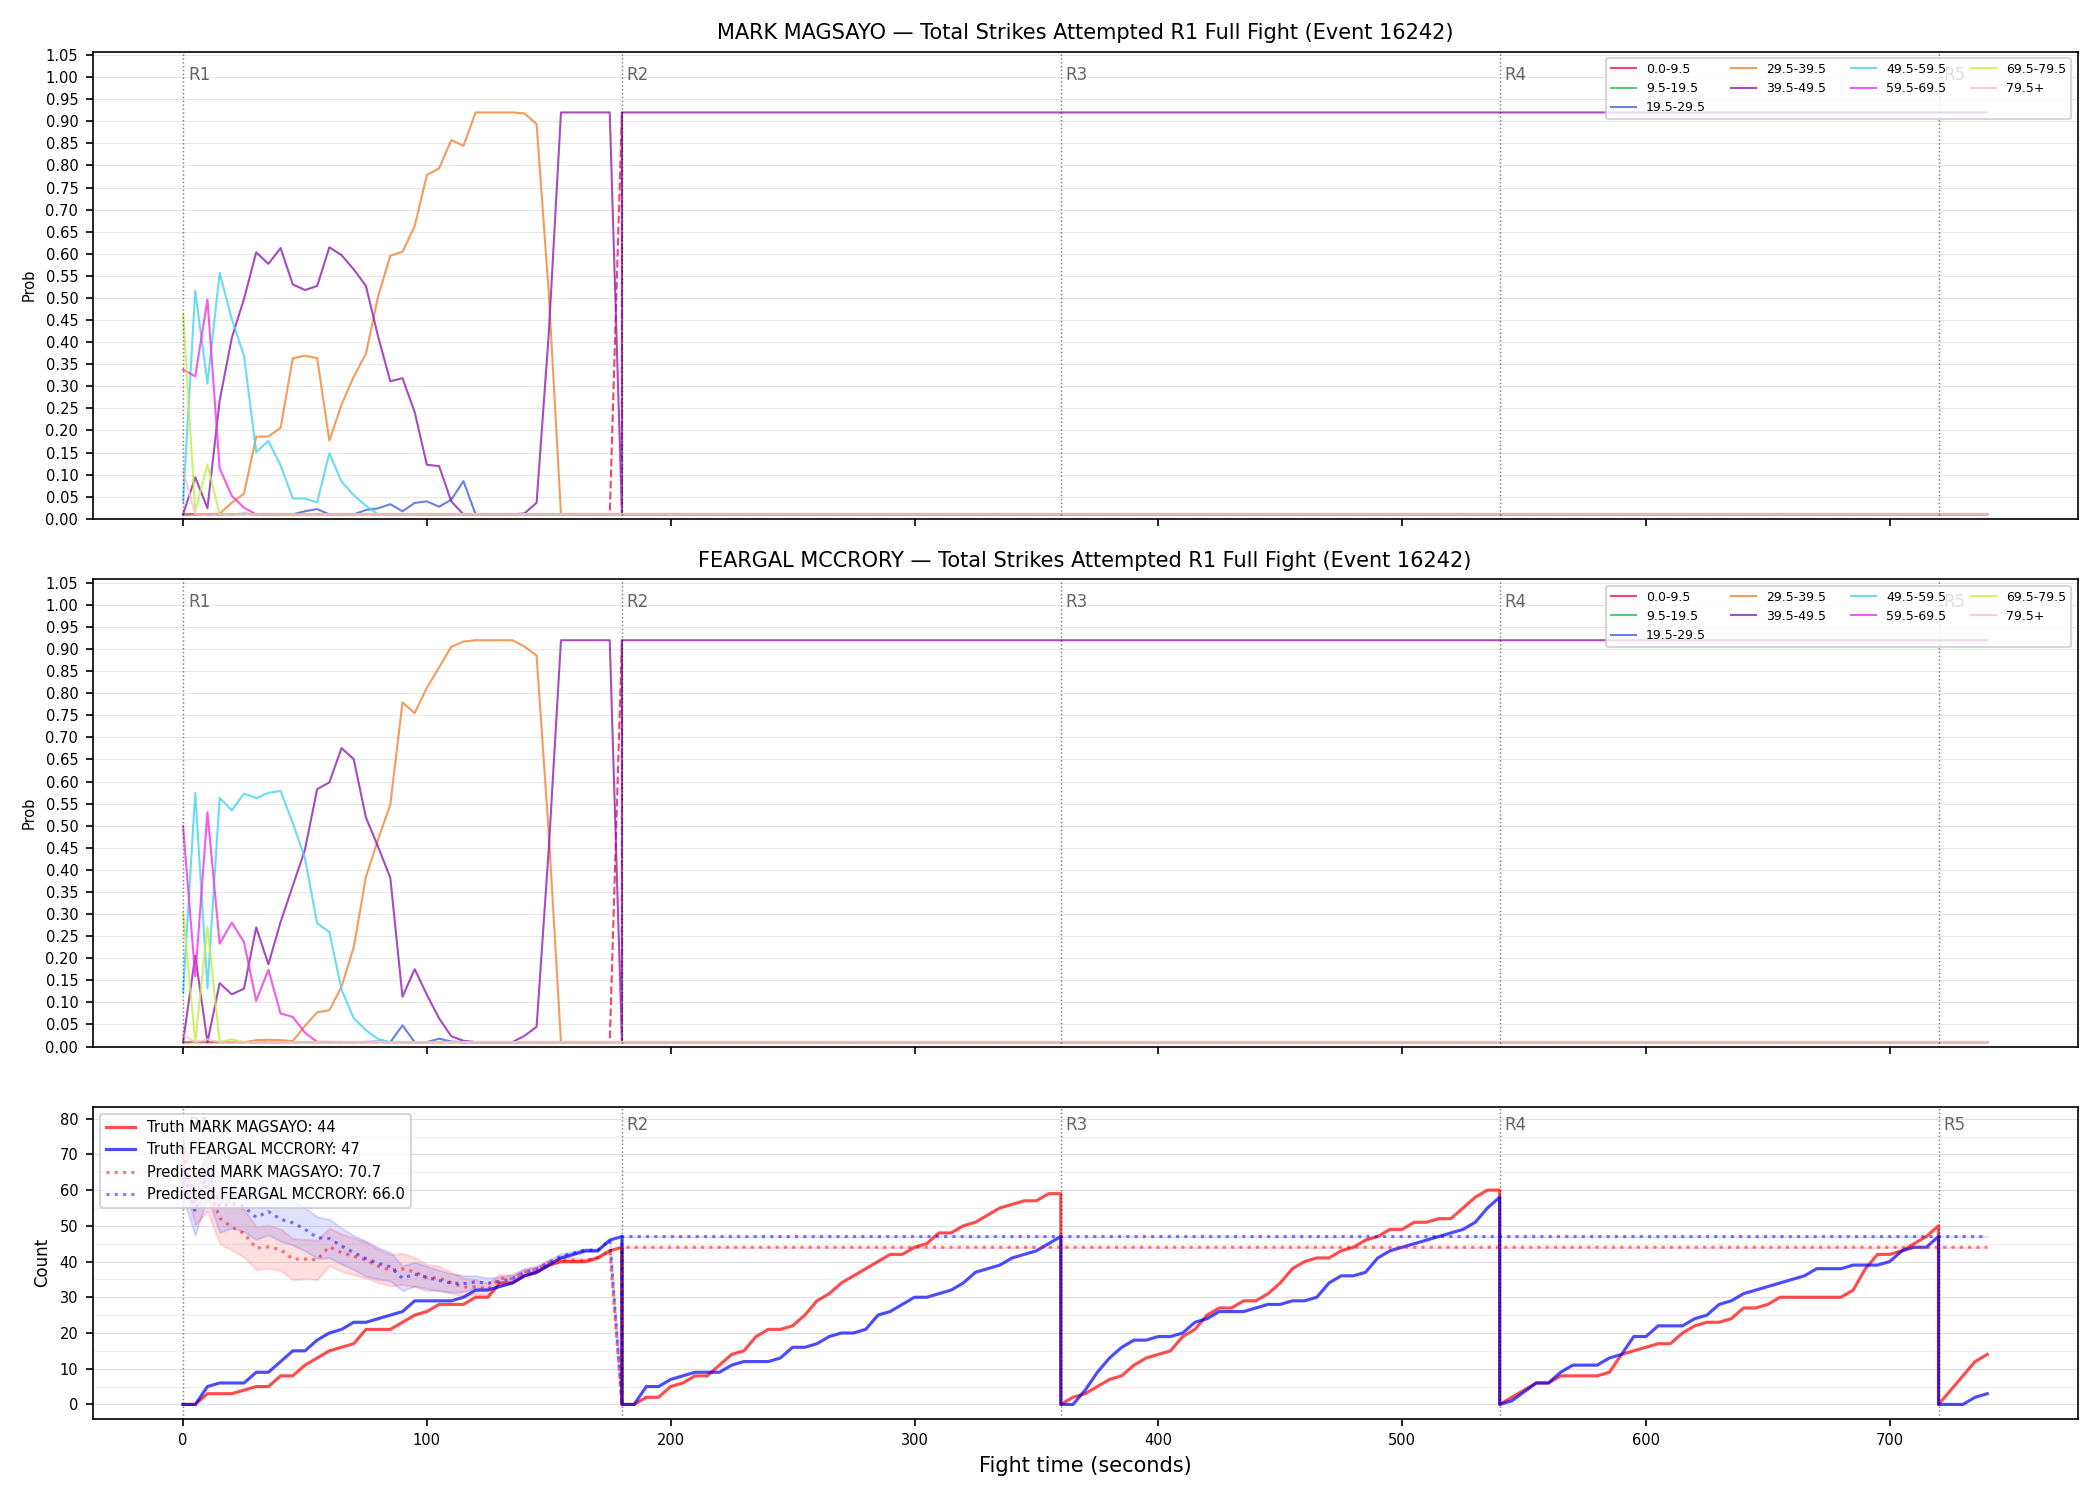
Task: Click the R3 round marker in middle chart
Action: [x=1076, y=601]
